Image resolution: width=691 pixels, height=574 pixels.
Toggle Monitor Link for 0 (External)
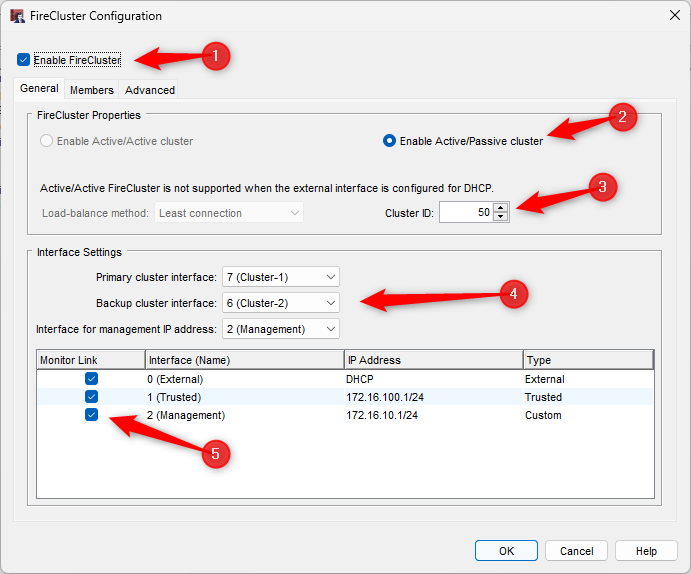[91, 379]
